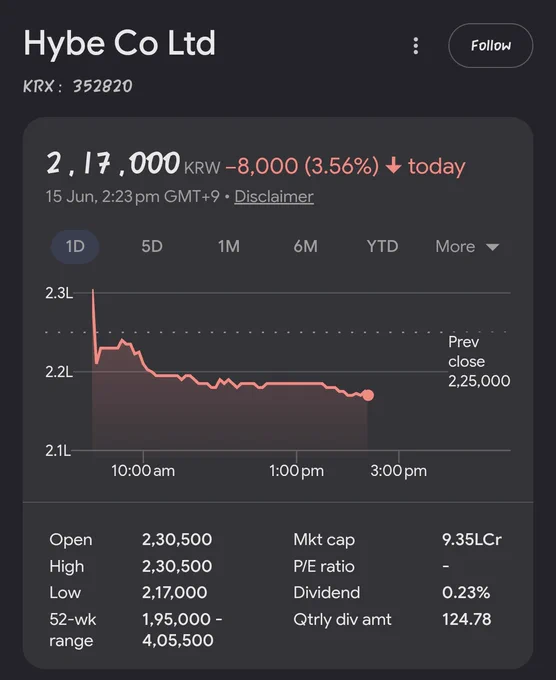Click the Prev close 2,25,000 label

click(479, 361)
